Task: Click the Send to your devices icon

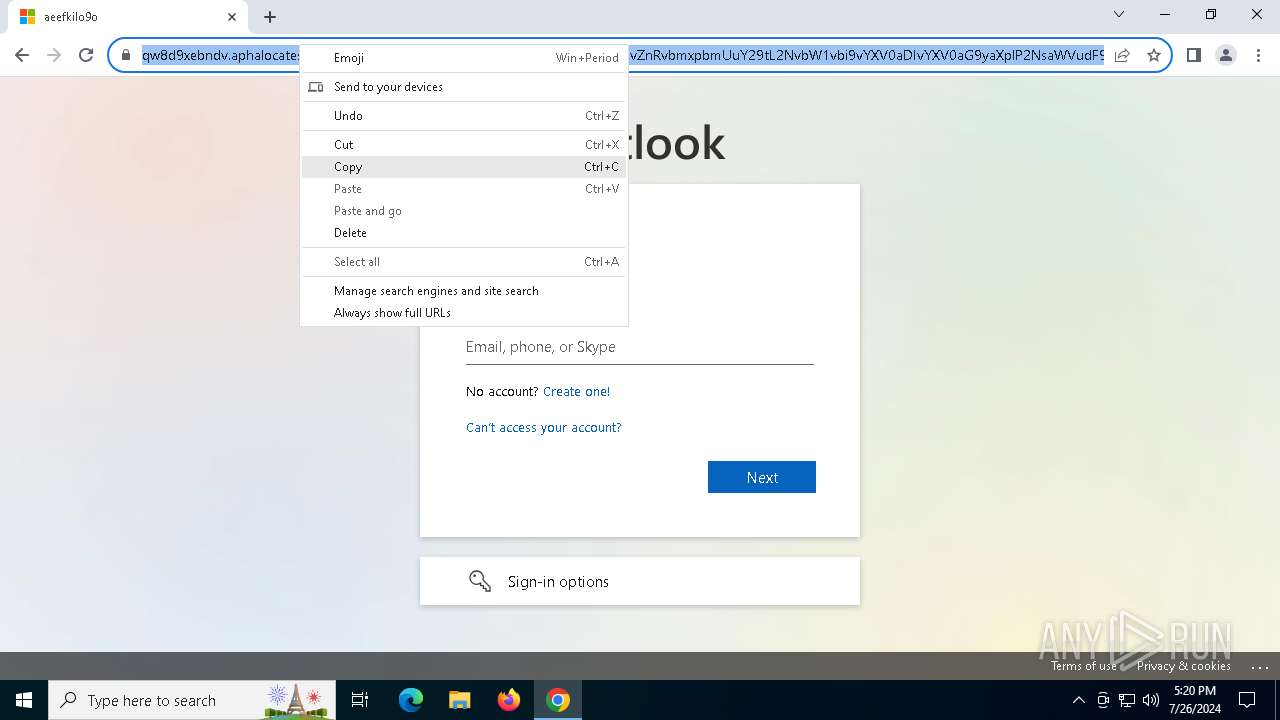Action: (316, 87)
